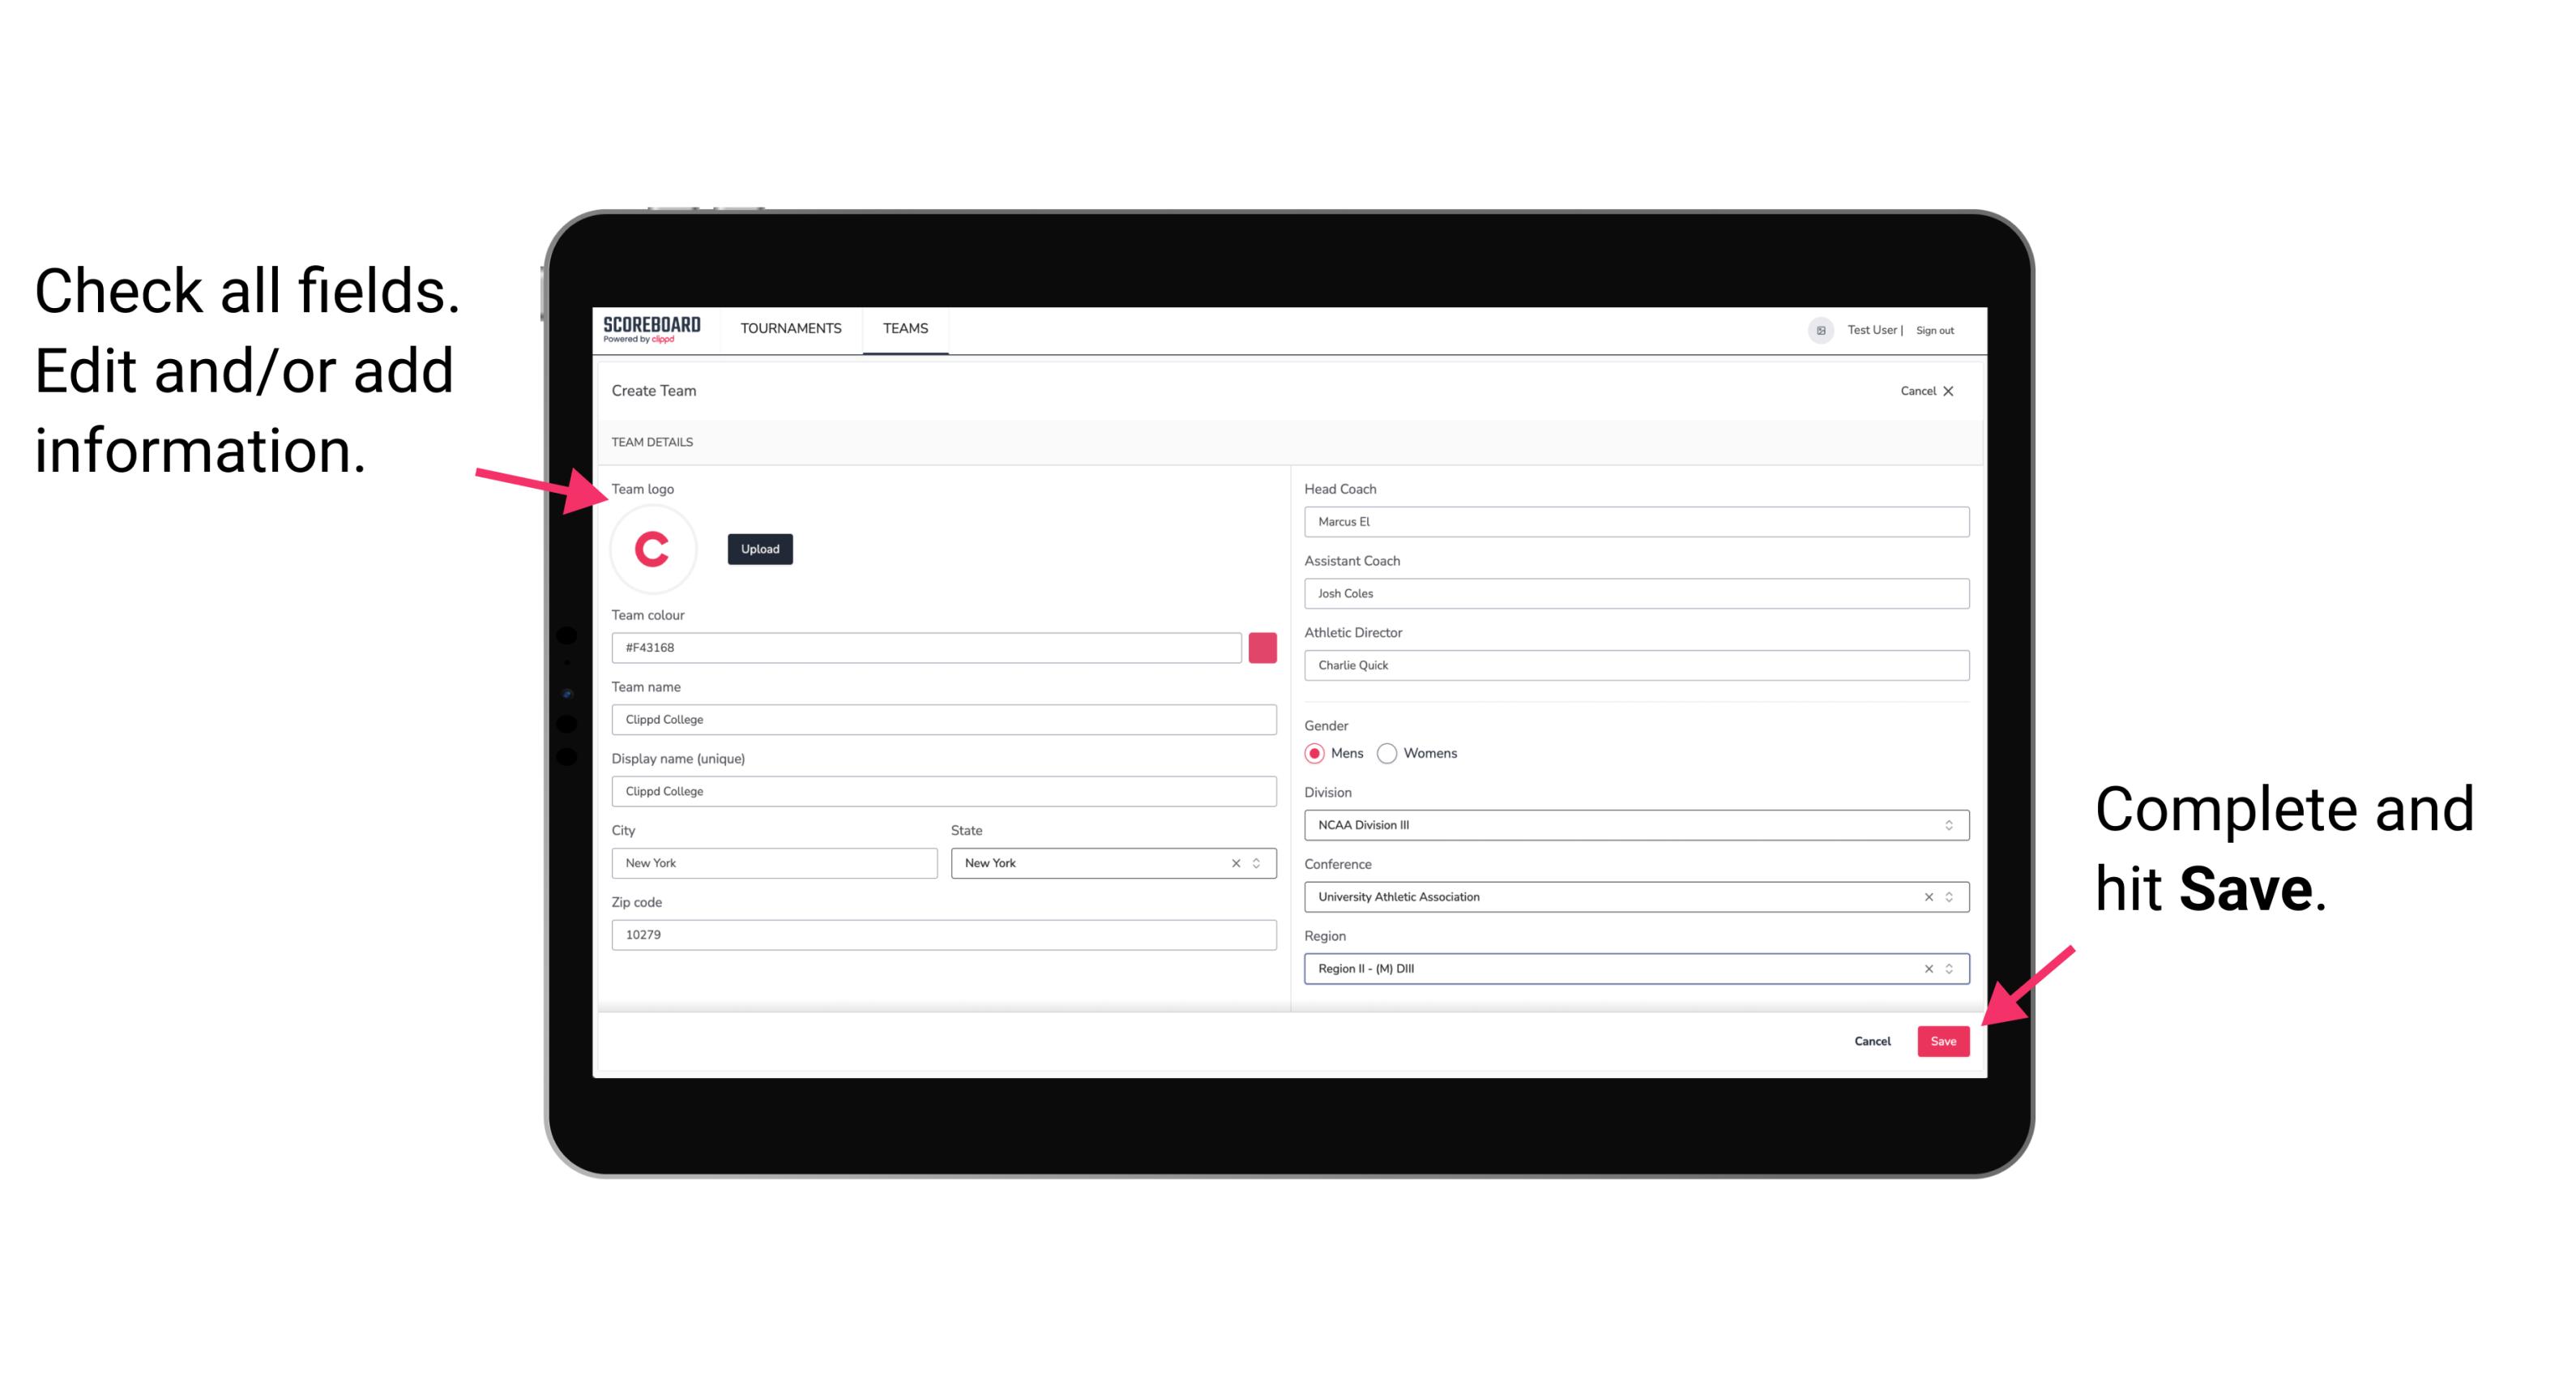This screenshot has height=1386, width=2576.
Task: Edit the team colour hex input field
Action: click(926, 647)
